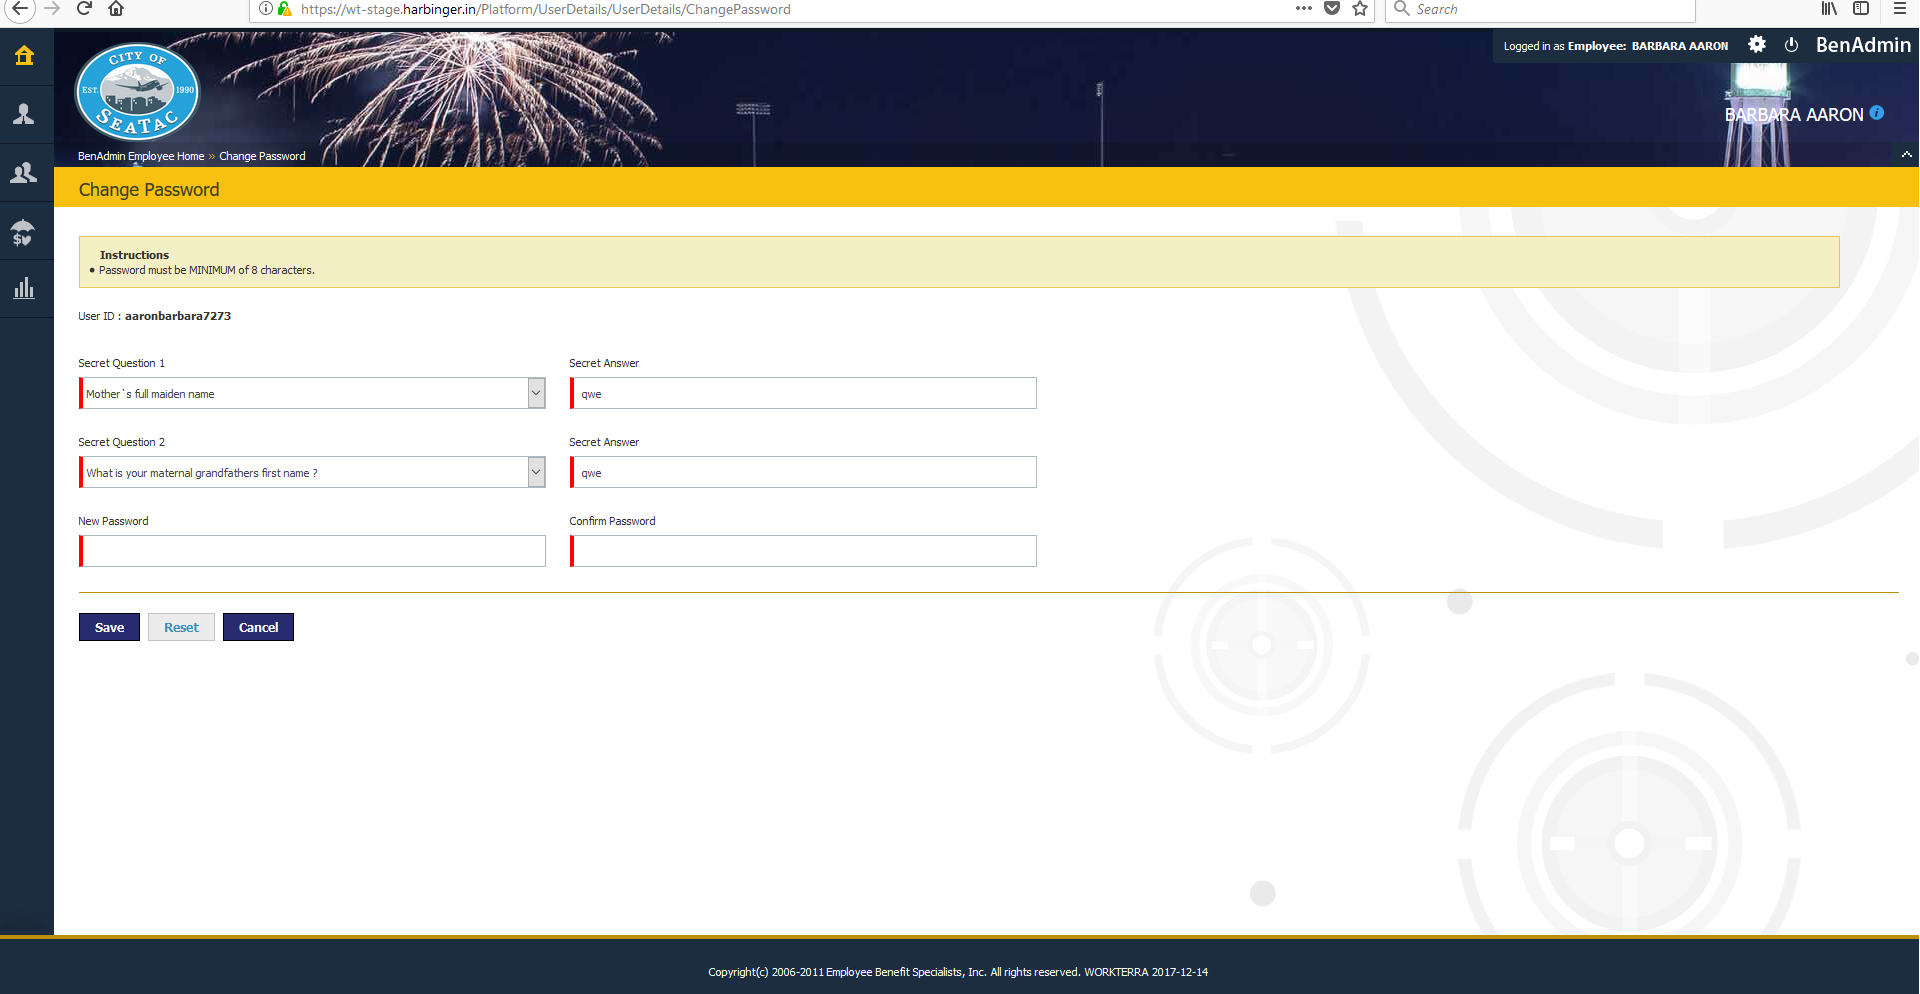Open the Secret Question 1 dropdown
This screenshot has width=1920, height=994.
pyautogui.click(x=536, y=392)
